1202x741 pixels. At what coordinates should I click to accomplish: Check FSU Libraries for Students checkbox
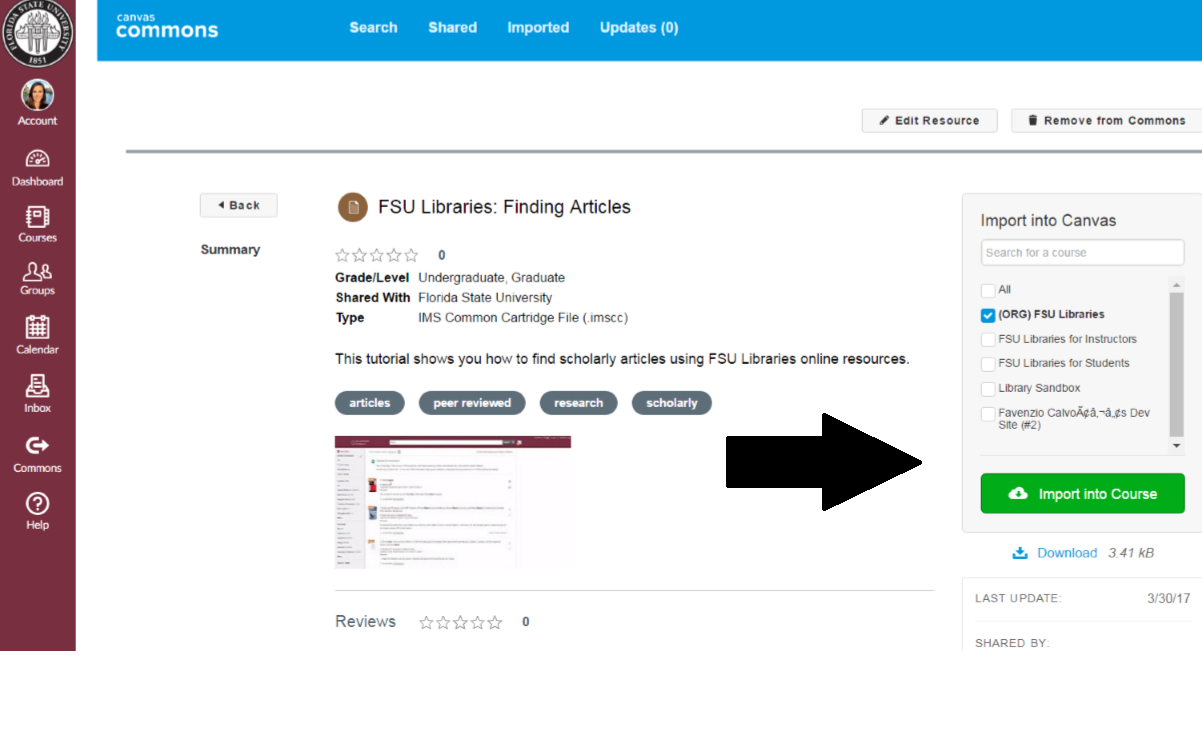pyautogui.click(x=988, y=364)
